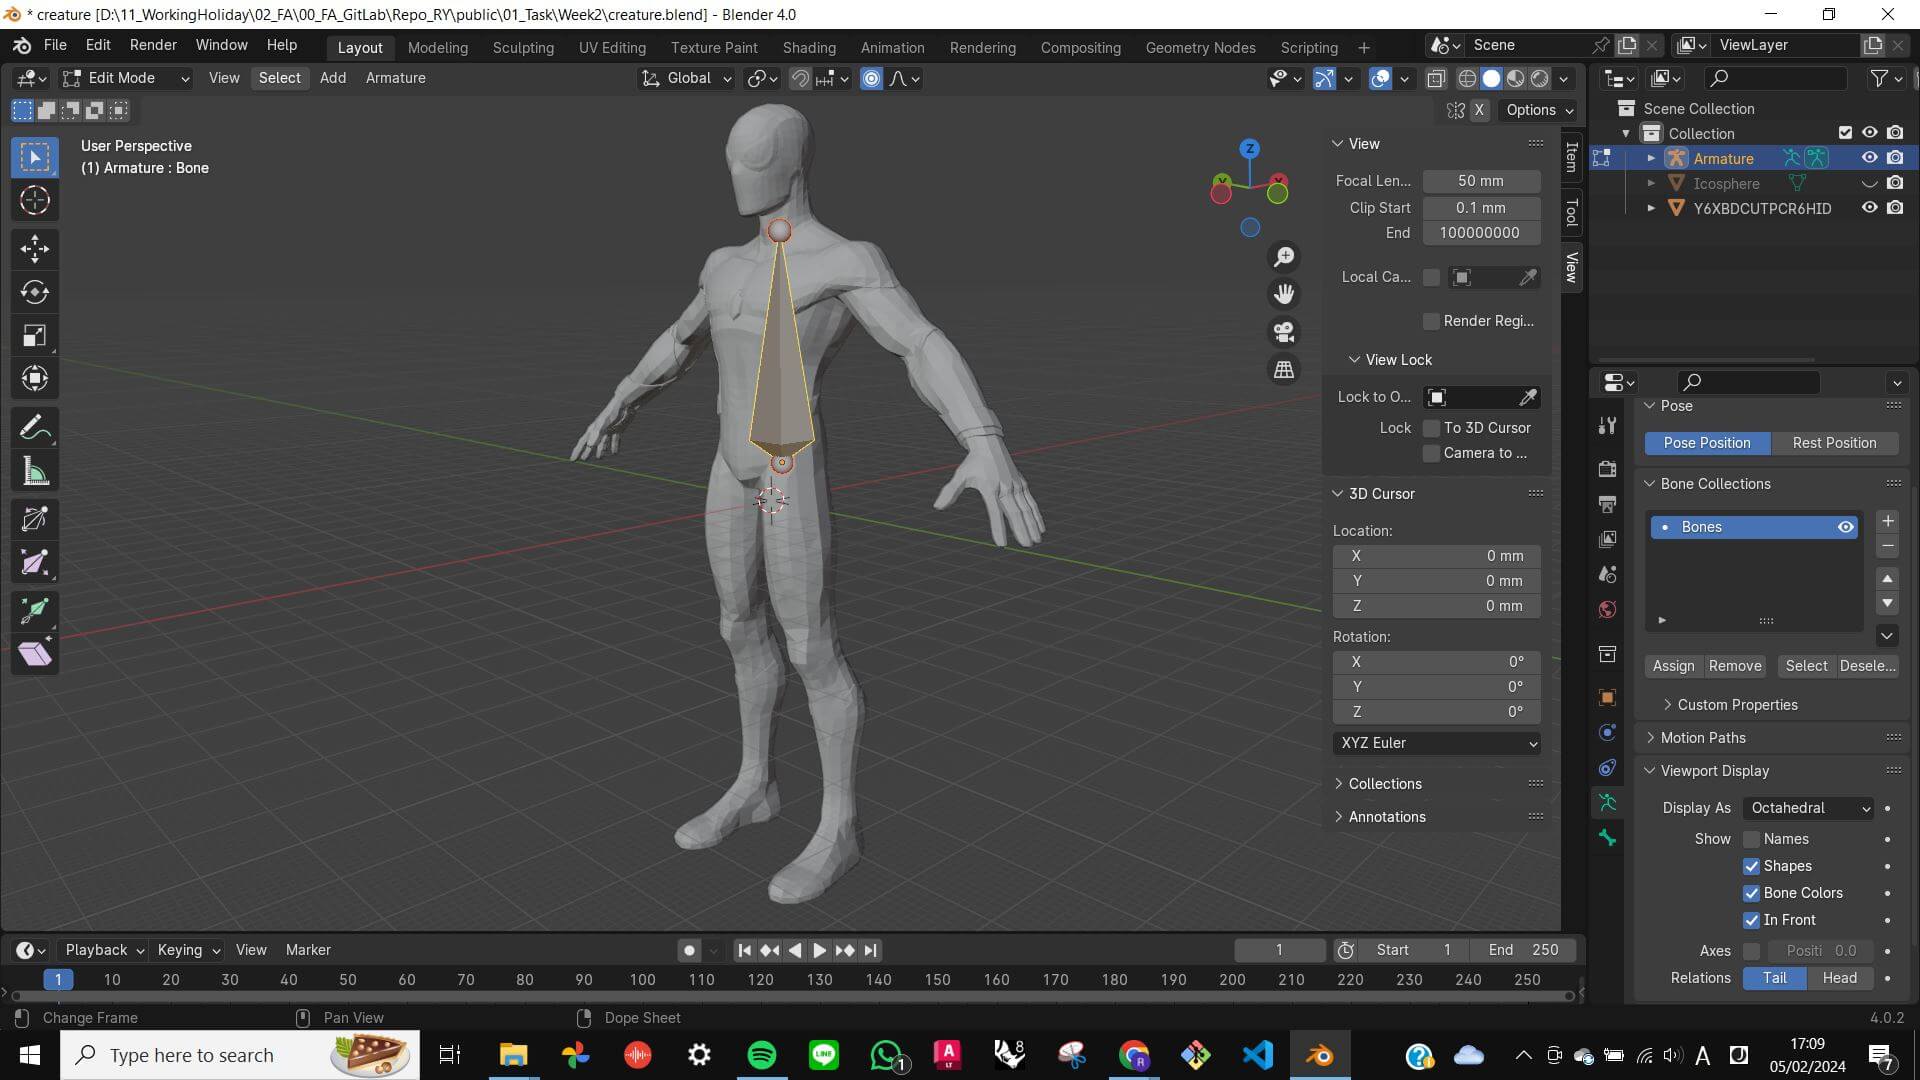Enable Lock To 3D Cursor checkbox

point(1431,428)
